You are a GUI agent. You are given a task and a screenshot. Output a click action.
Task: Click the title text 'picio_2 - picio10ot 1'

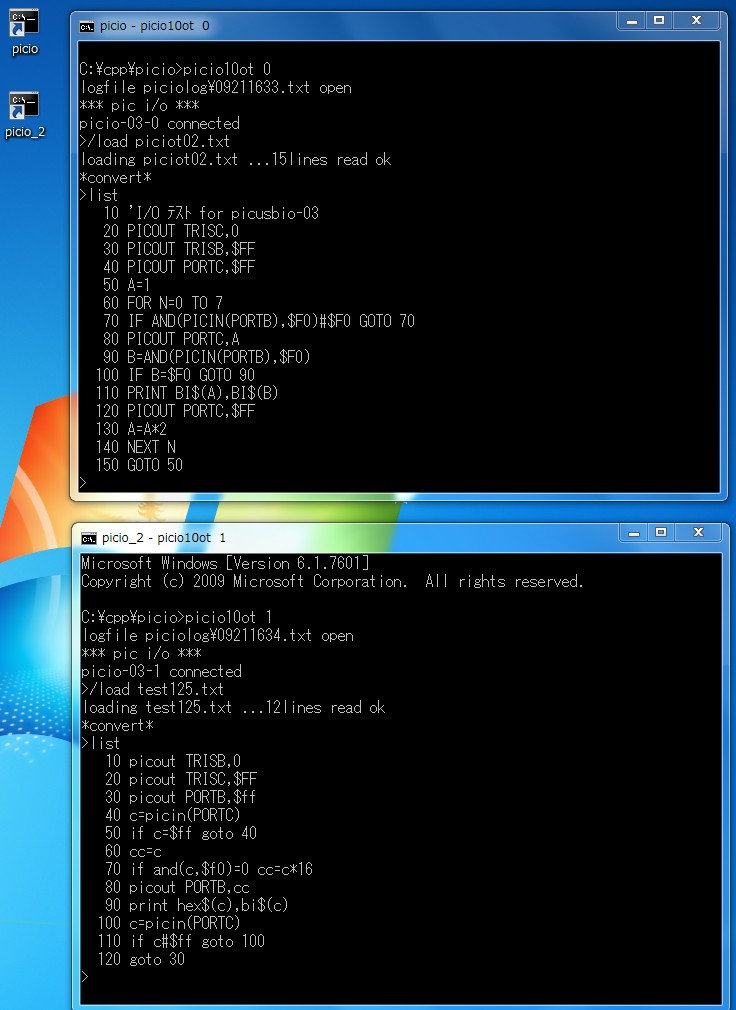(x=164, y=538)
